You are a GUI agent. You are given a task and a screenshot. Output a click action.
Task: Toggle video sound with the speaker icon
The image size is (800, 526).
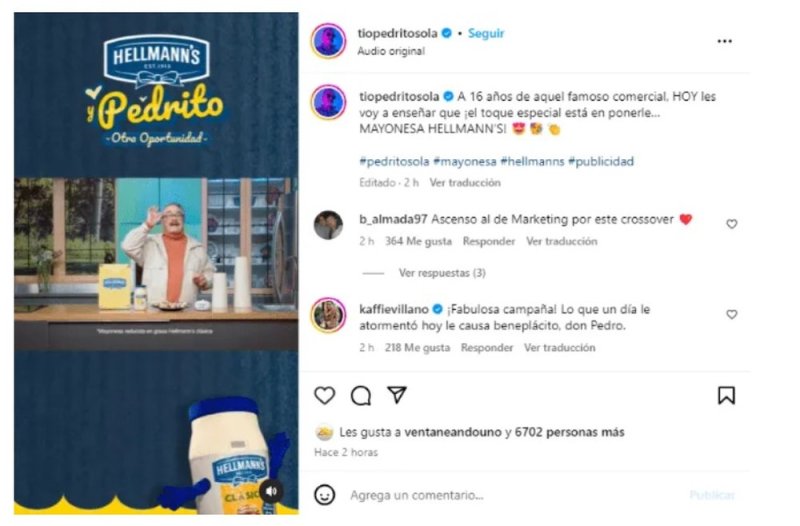pos(271,491)
